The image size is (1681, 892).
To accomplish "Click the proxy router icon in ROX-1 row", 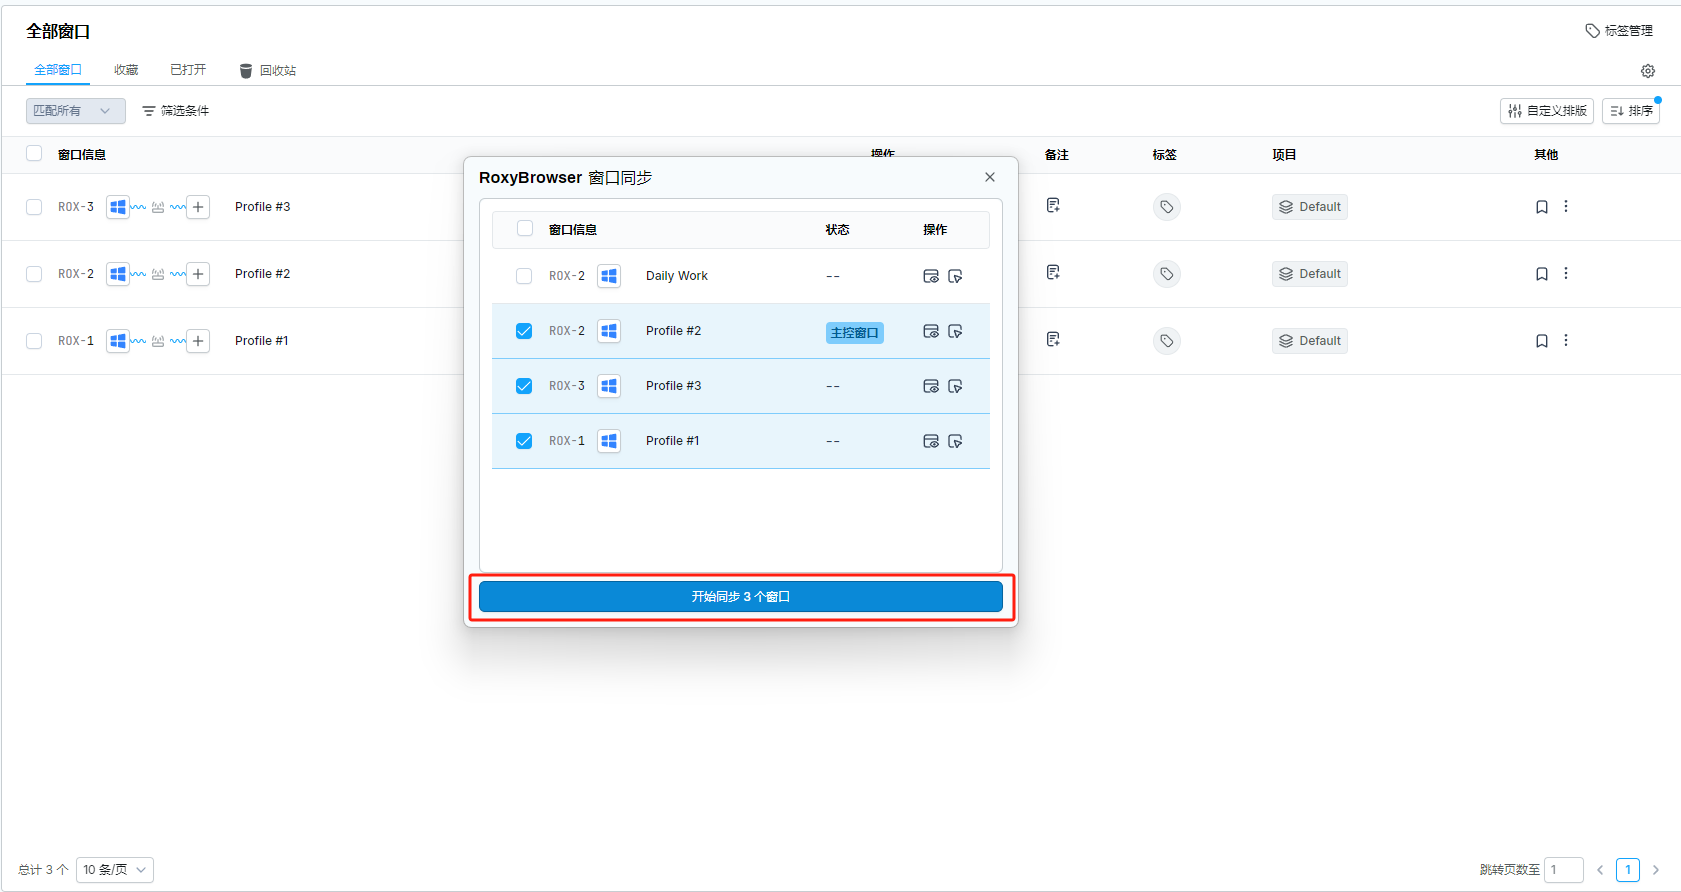I will pyautogui.click(x=158, y=341).
